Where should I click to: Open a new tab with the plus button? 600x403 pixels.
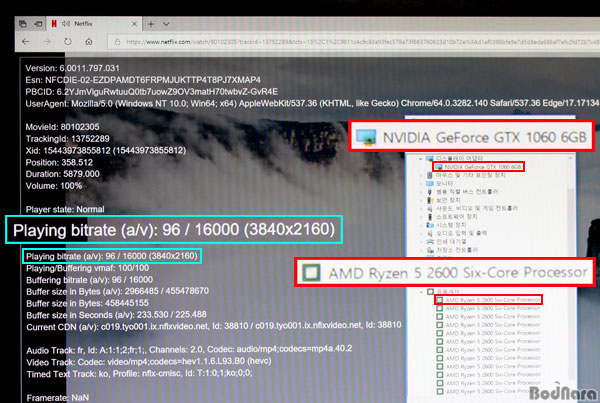point(151,24)
